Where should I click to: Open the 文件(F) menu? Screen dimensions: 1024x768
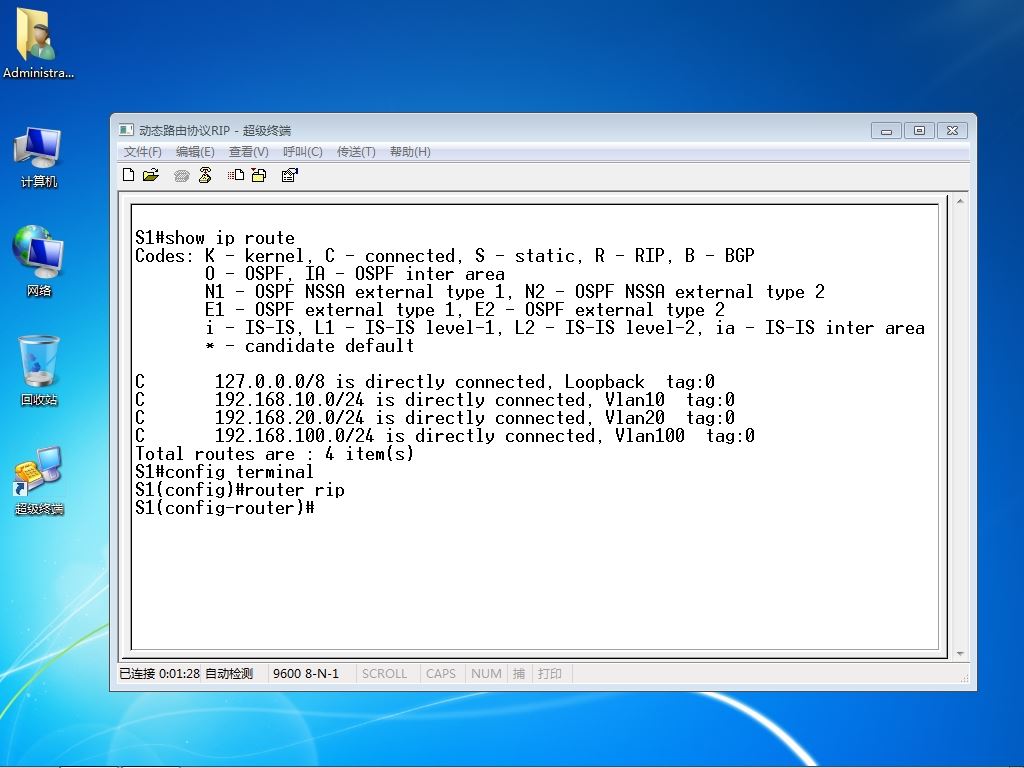[x=142, y=152]
